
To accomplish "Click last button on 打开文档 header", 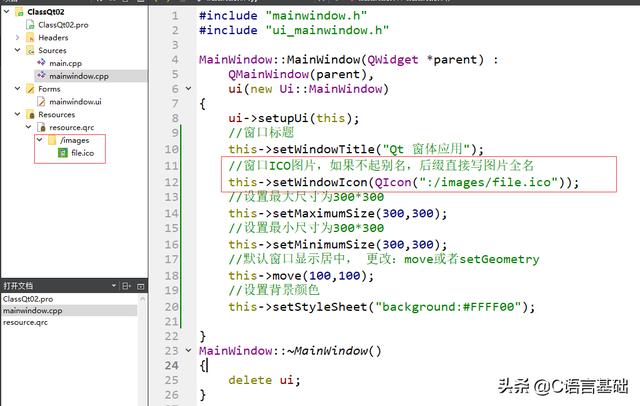I will pos(140,286).
